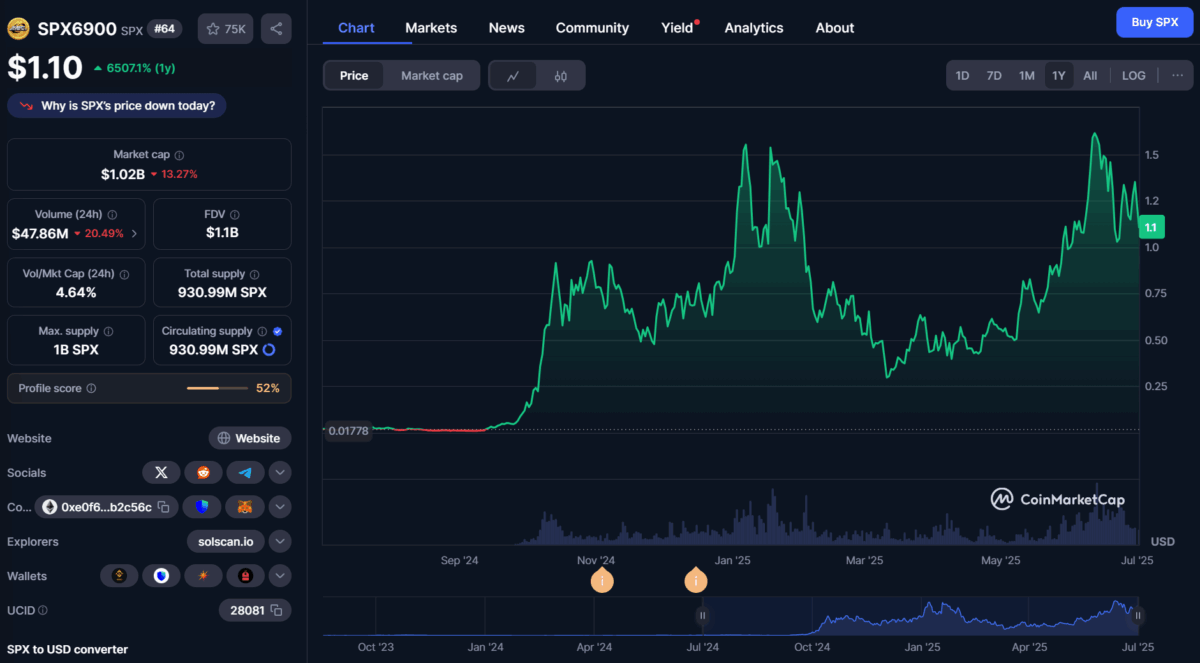Open the first wallet icon in Wallets

(119, 576)
